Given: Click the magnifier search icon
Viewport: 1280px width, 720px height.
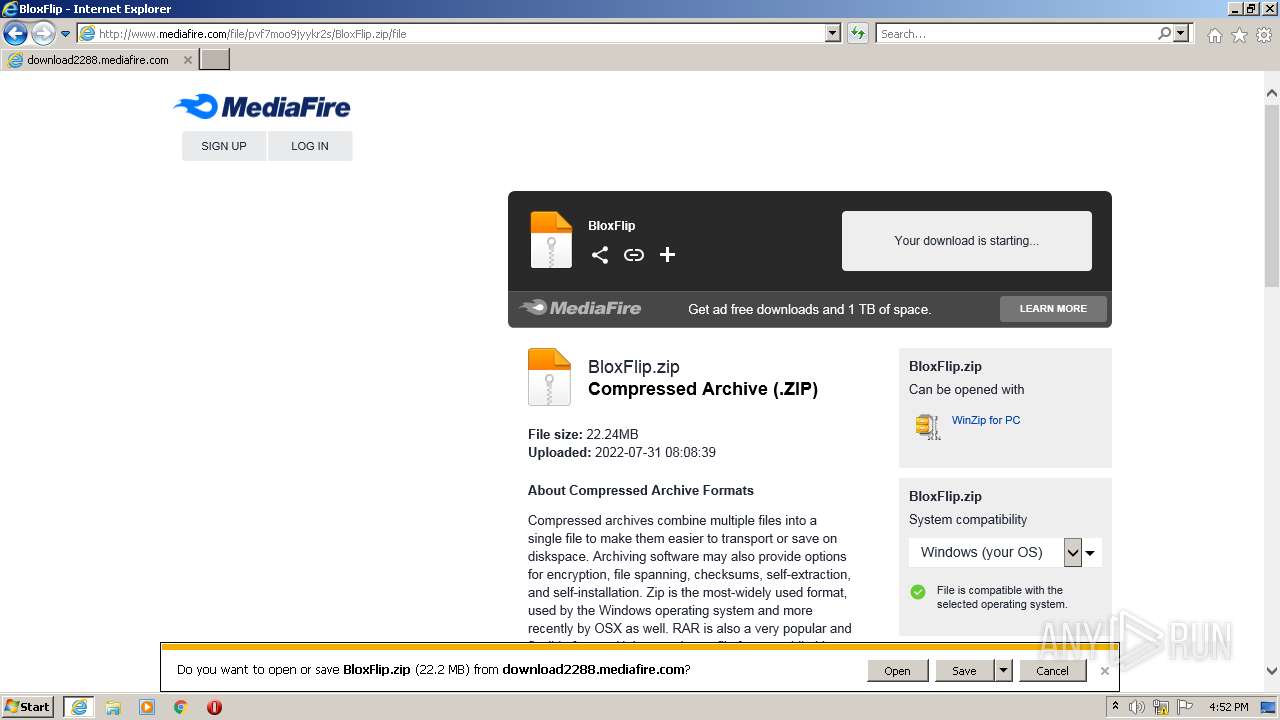Looking at the screenshot, I should 1164,34.
